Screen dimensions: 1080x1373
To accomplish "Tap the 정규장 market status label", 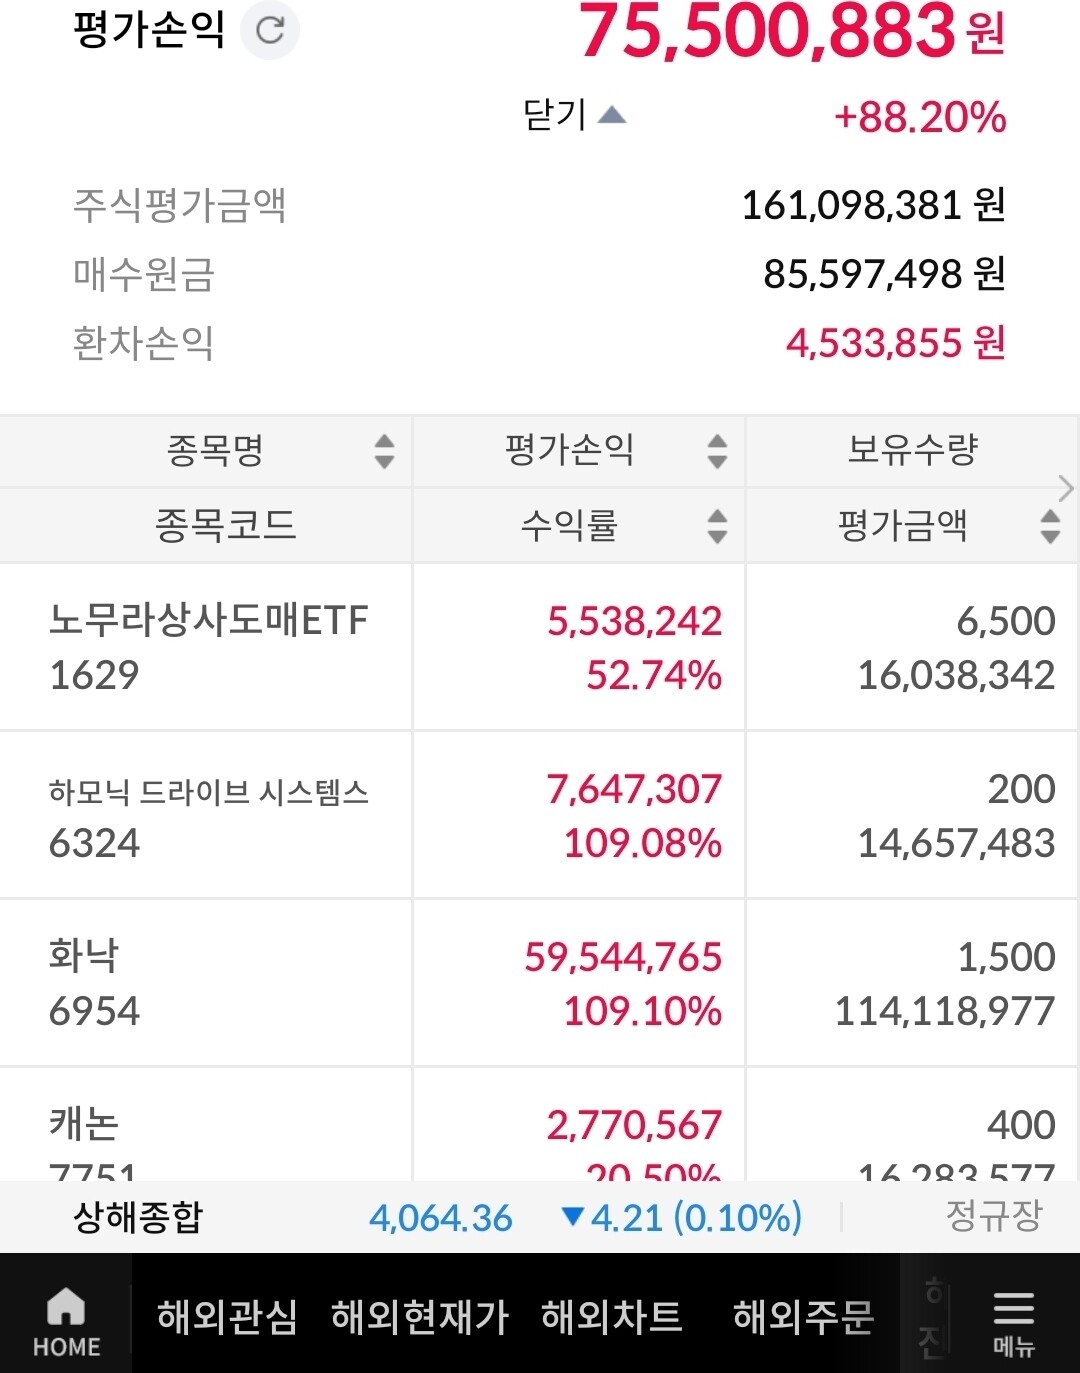I will [994, 1216].
